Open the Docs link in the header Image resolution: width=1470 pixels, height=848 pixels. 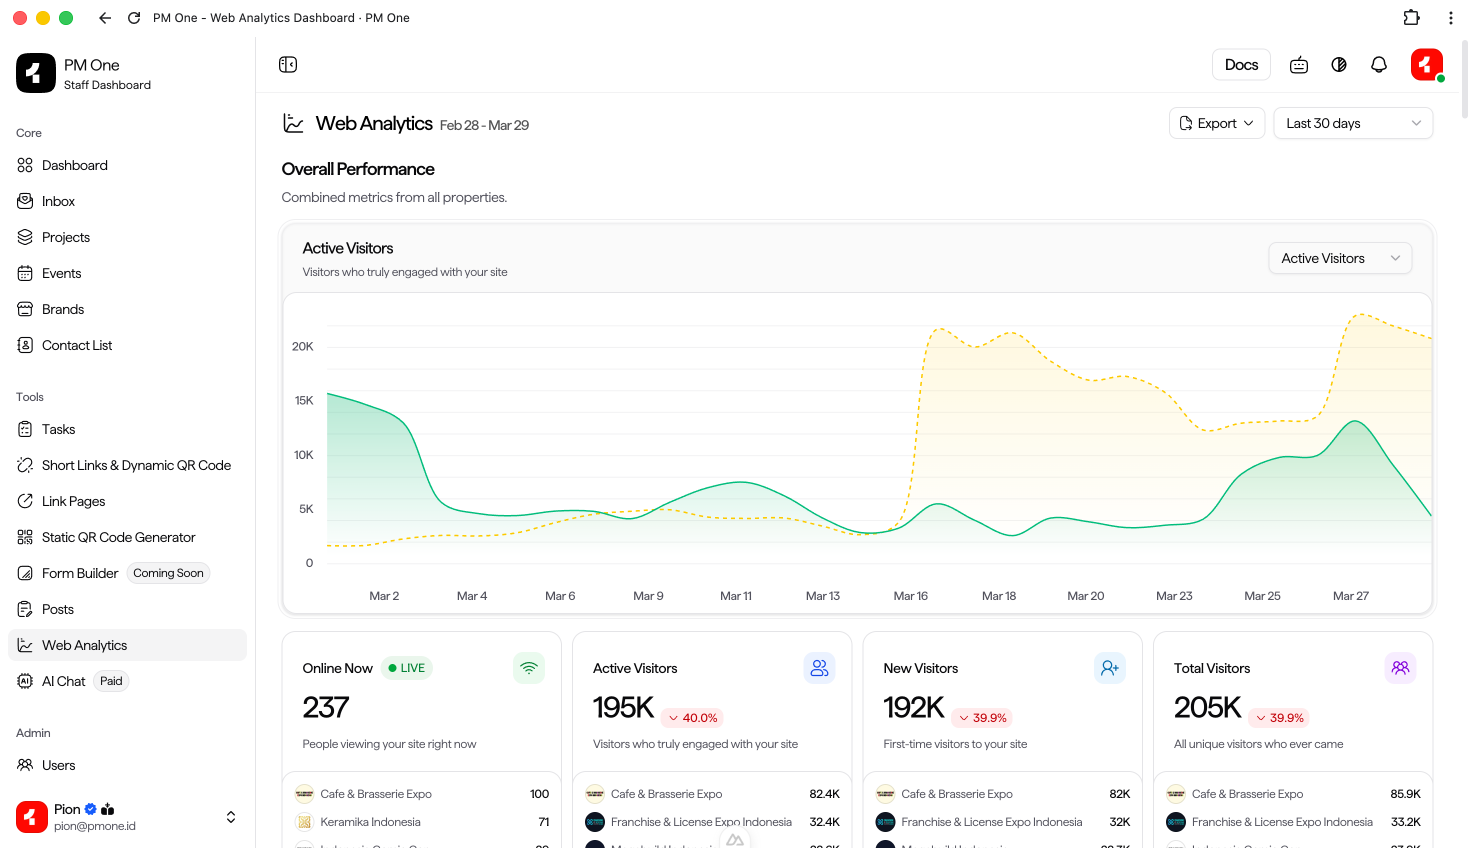pyautogui.click(x=1241, y=64)
